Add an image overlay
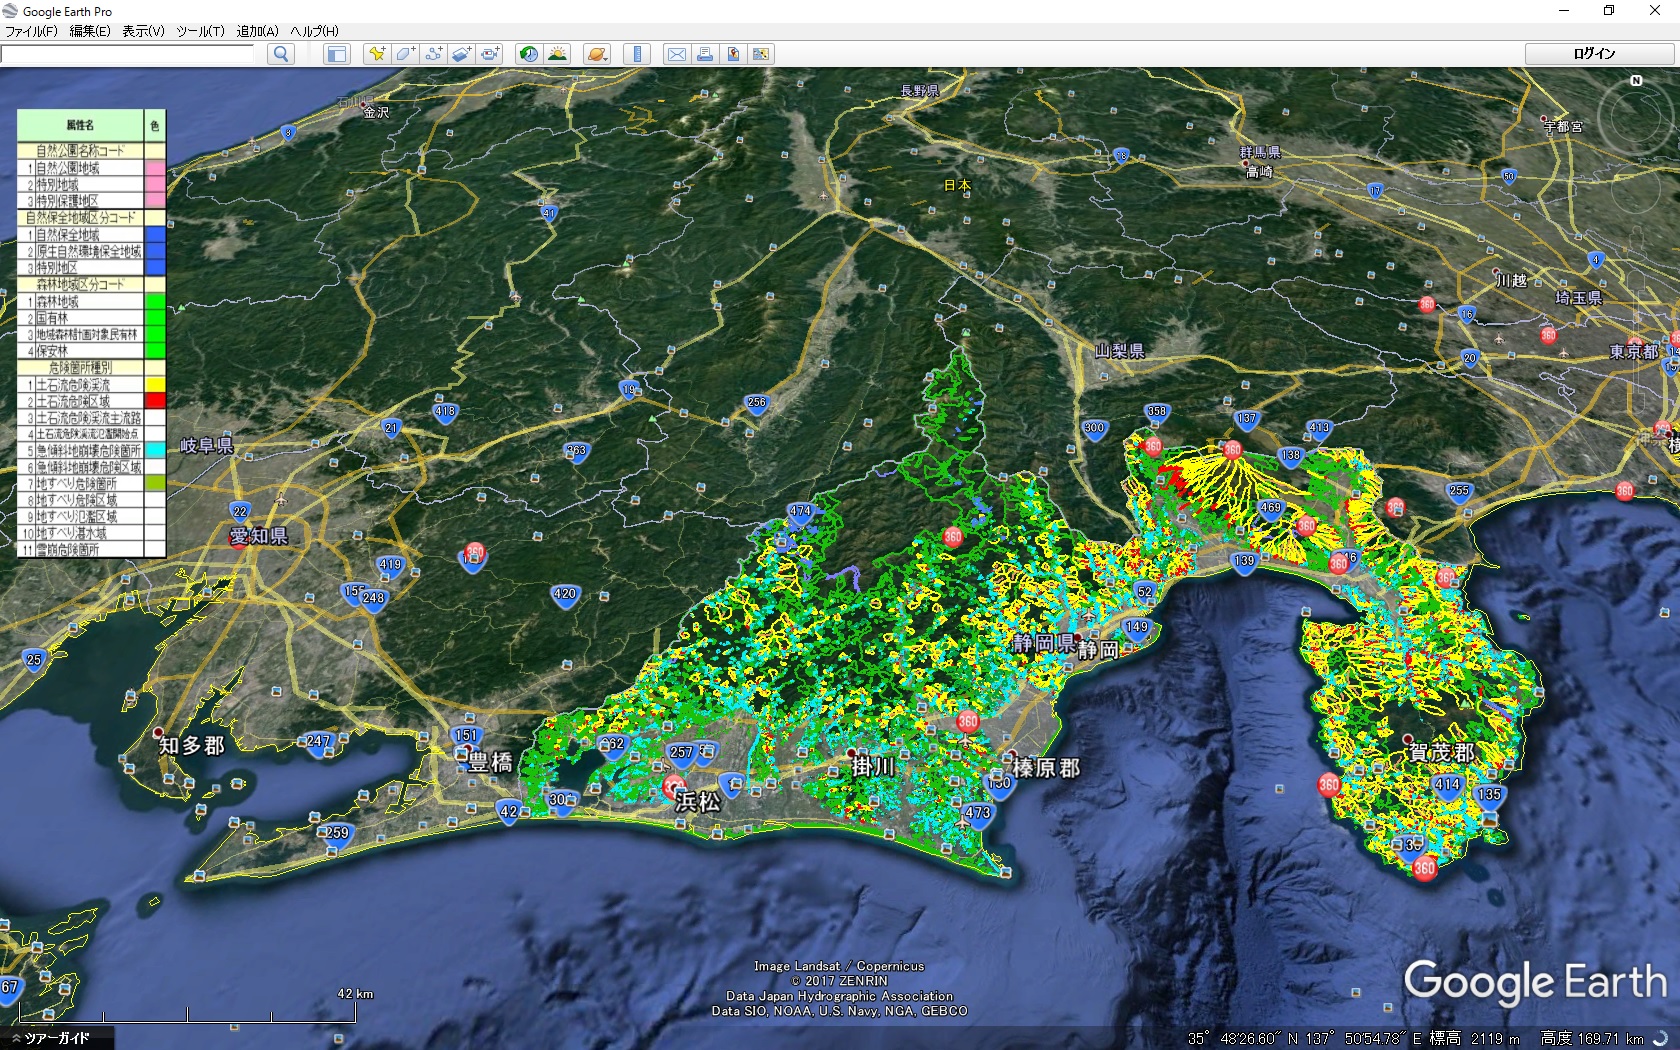Viewport: 1680px width, 1050px height. 461,54
